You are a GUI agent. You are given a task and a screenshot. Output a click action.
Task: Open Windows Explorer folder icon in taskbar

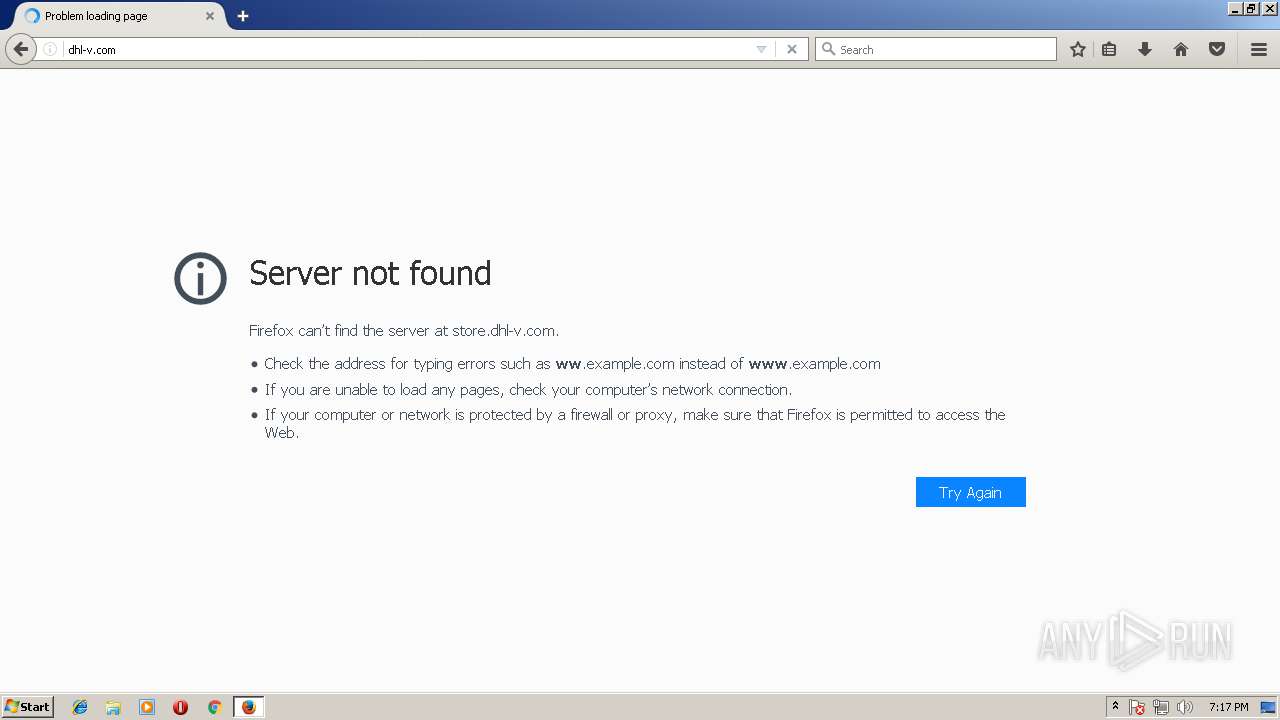[113, 707]
